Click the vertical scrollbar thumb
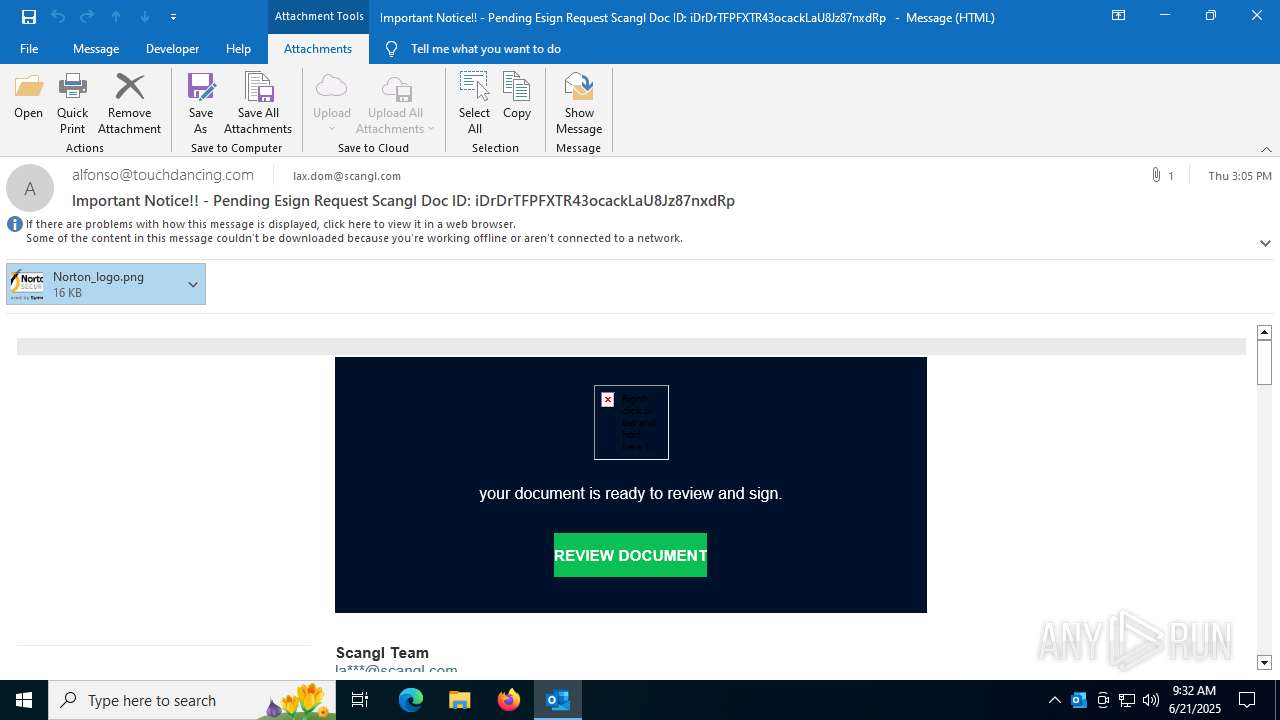The height and width of the screenshot is (720, 1280). (1264, 362)
